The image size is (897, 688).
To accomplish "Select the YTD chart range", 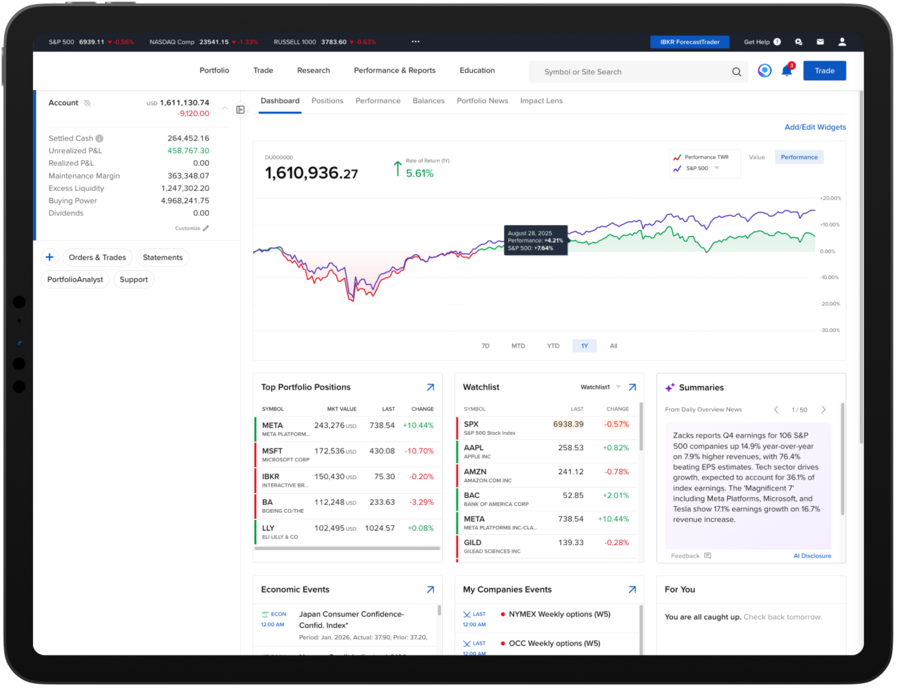I will tap(553, 346).
